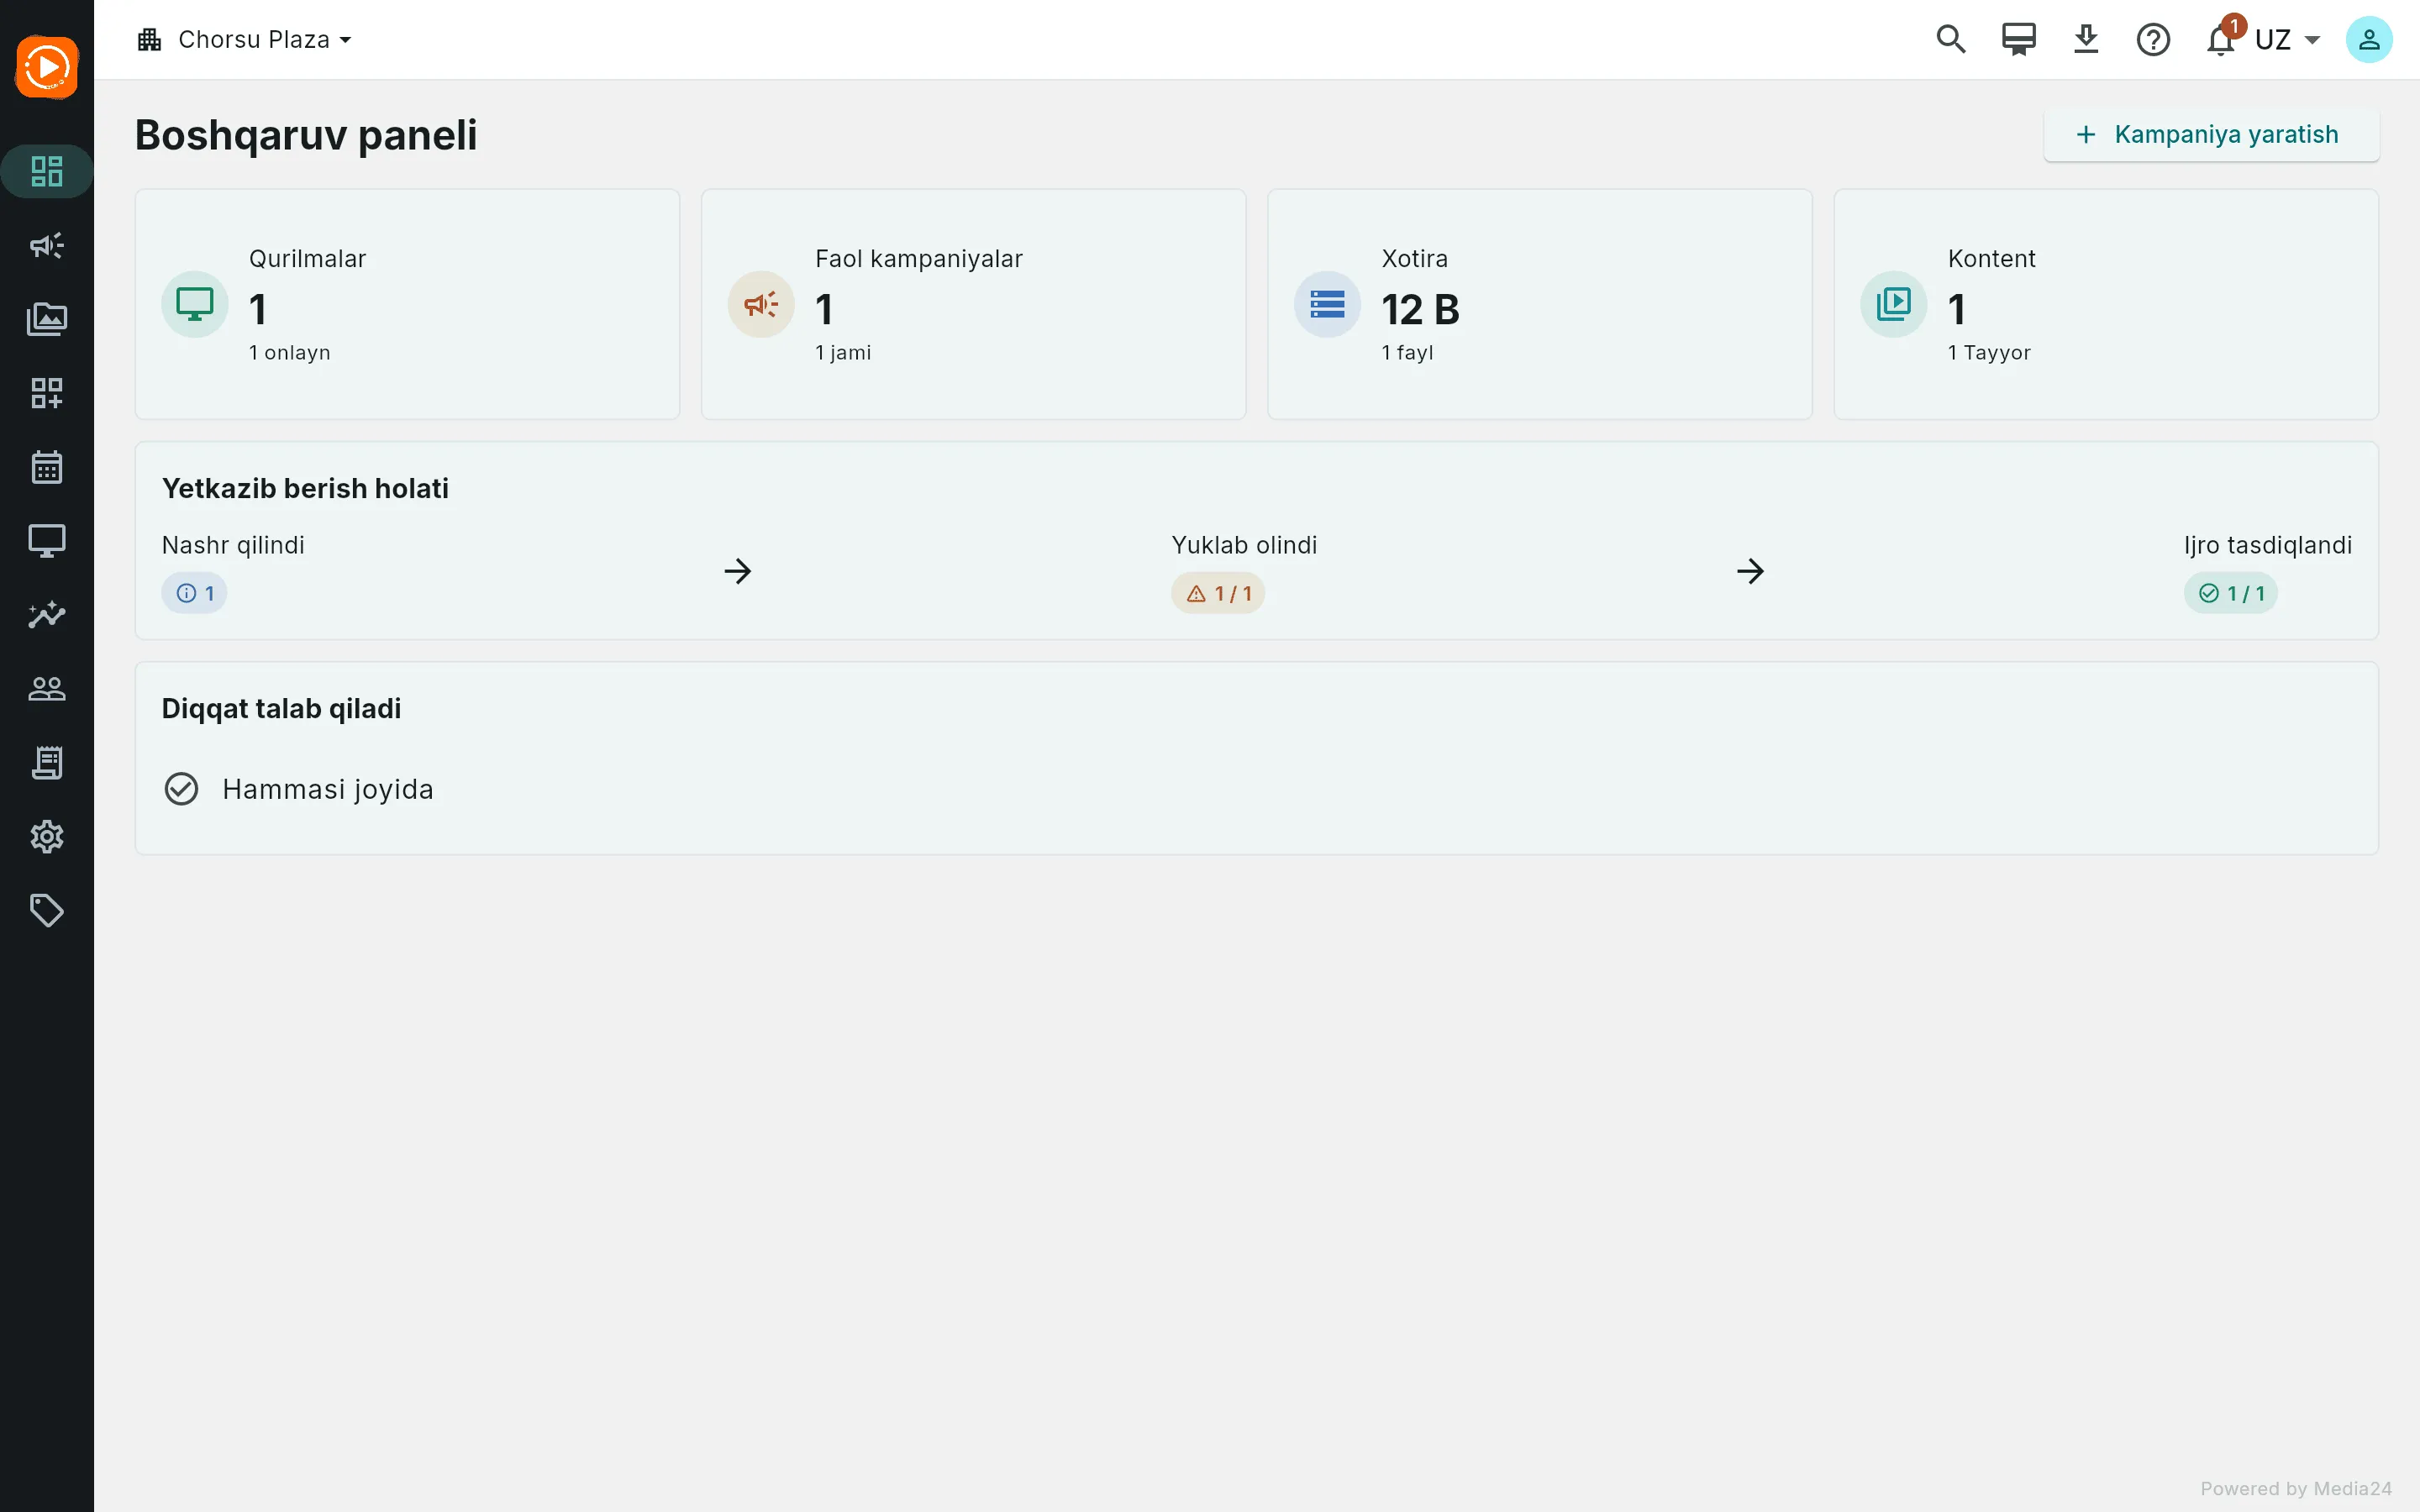The width and height of the screenshot is (2420, 1512).
Task: Expand the Chorsu Plaza organization dropdown
Action: click(x=245, y=40)
